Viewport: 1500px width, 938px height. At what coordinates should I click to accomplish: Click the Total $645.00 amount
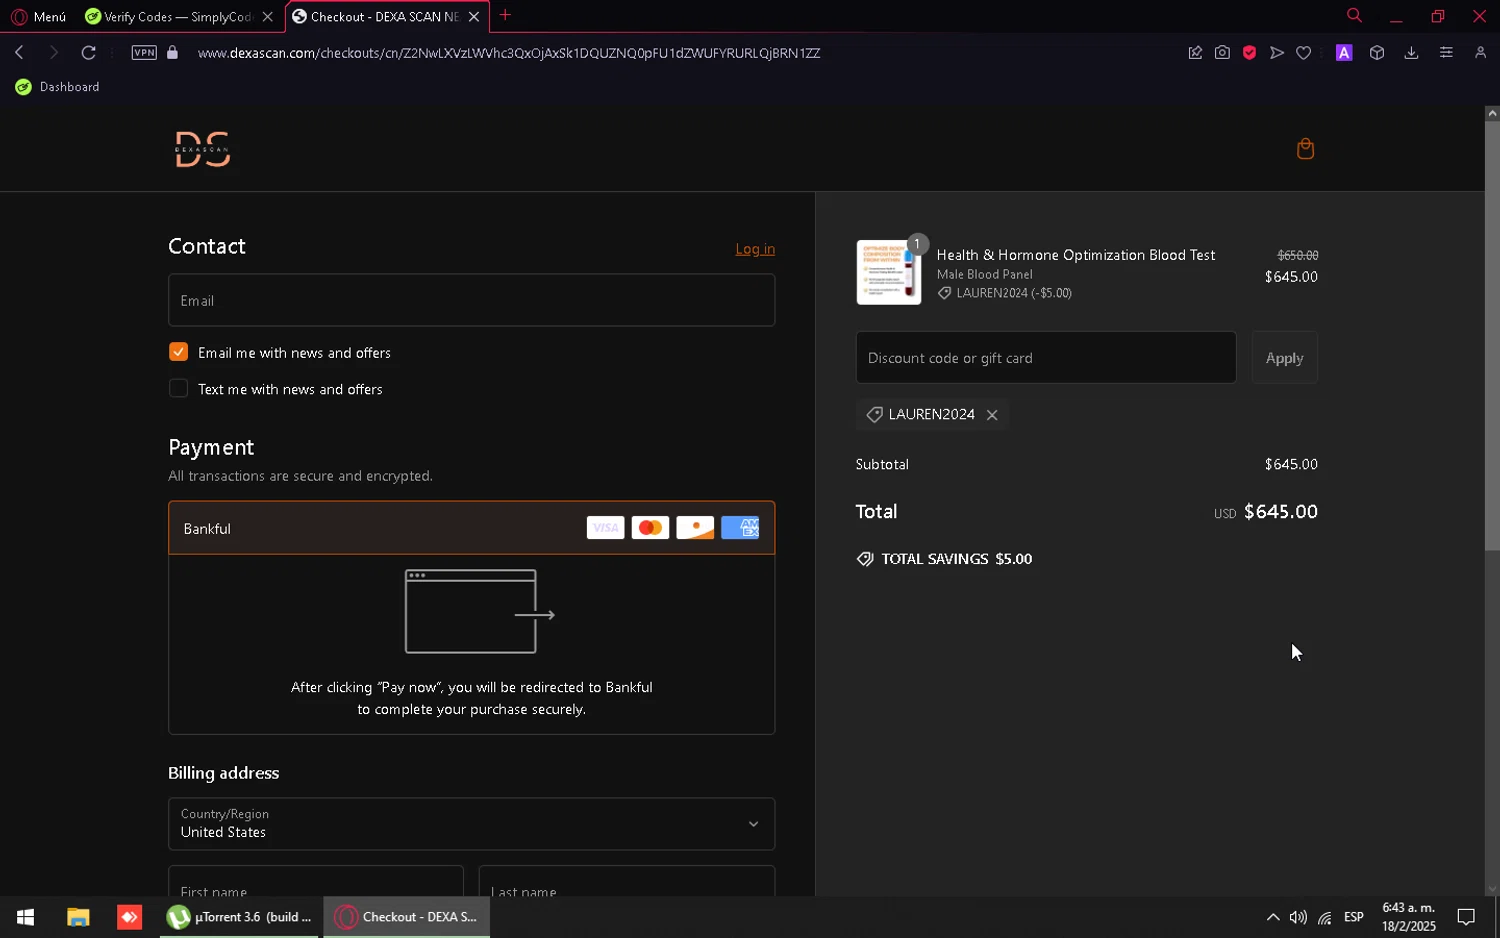[x=1281, y=512]
